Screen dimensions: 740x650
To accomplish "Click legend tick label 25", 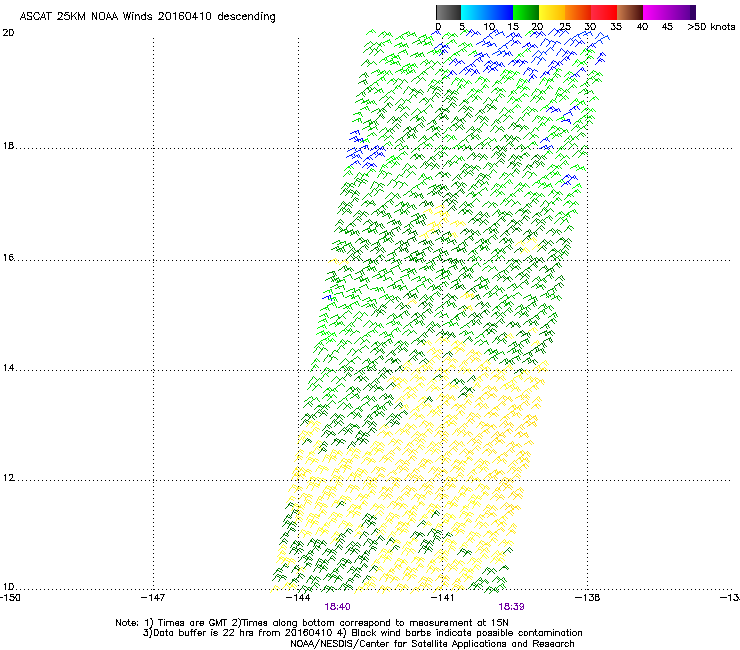I will (565, 27).
